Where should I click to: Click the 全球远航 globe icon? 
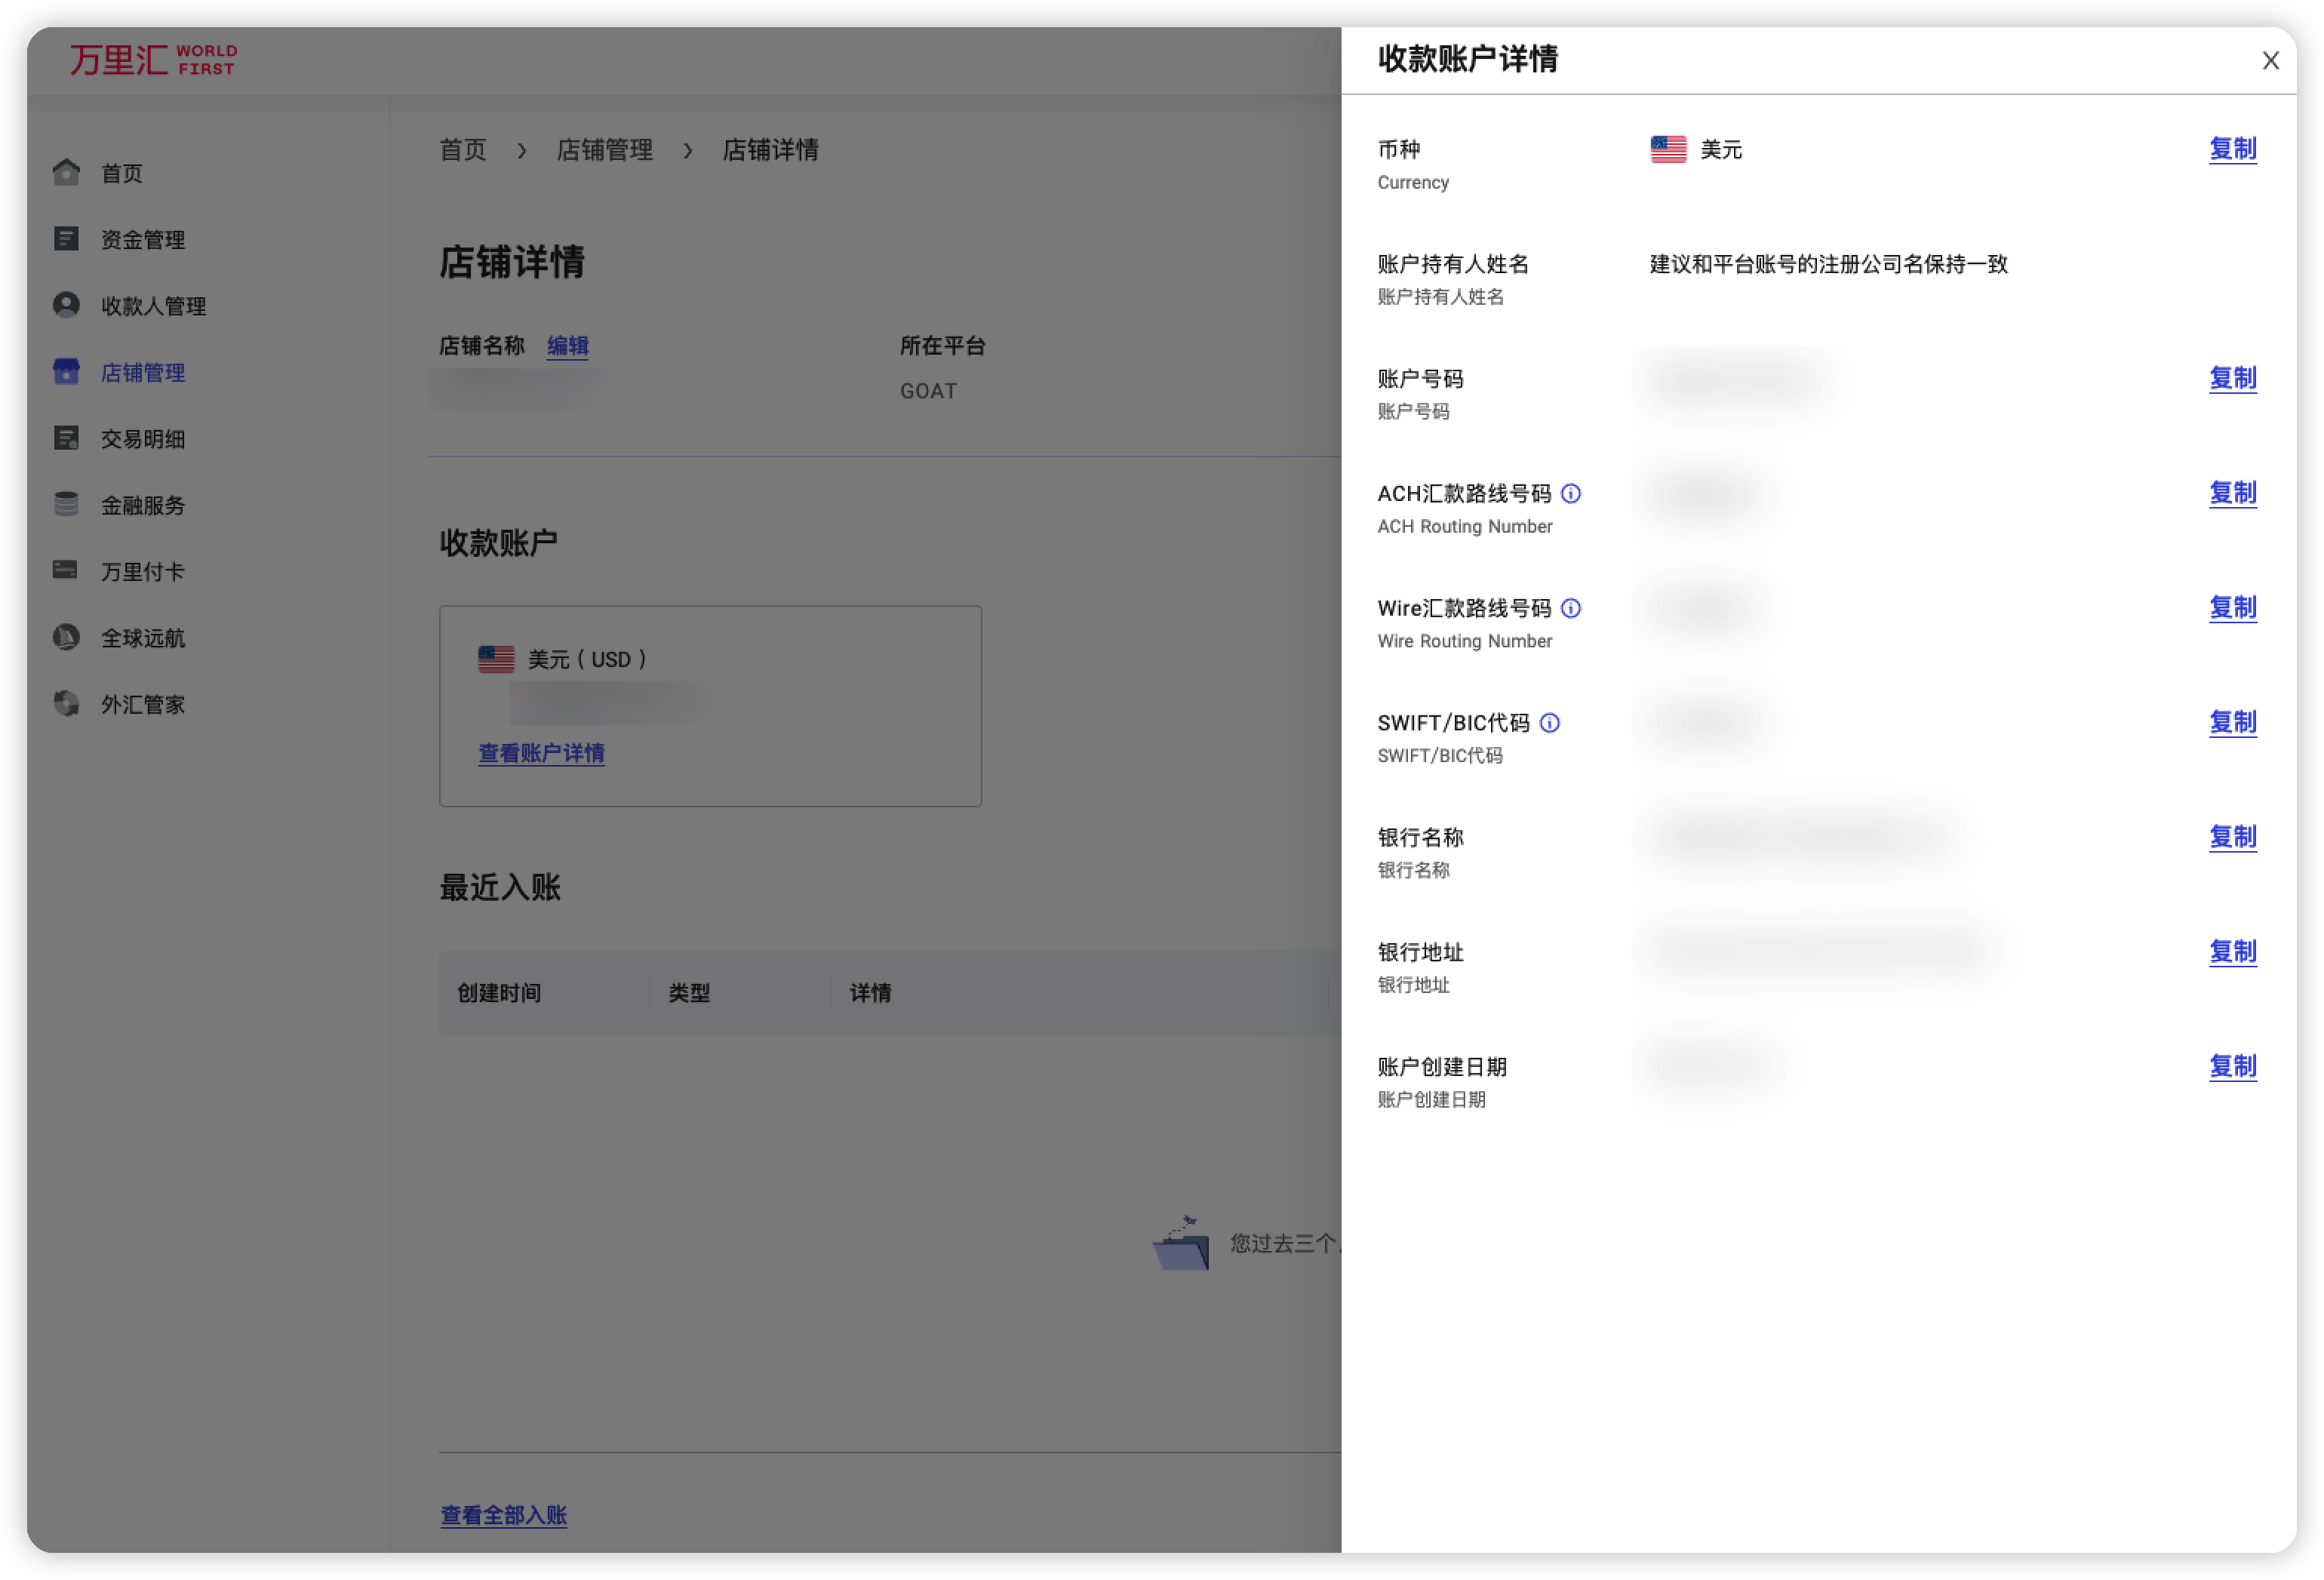click(x=65, y=637)
